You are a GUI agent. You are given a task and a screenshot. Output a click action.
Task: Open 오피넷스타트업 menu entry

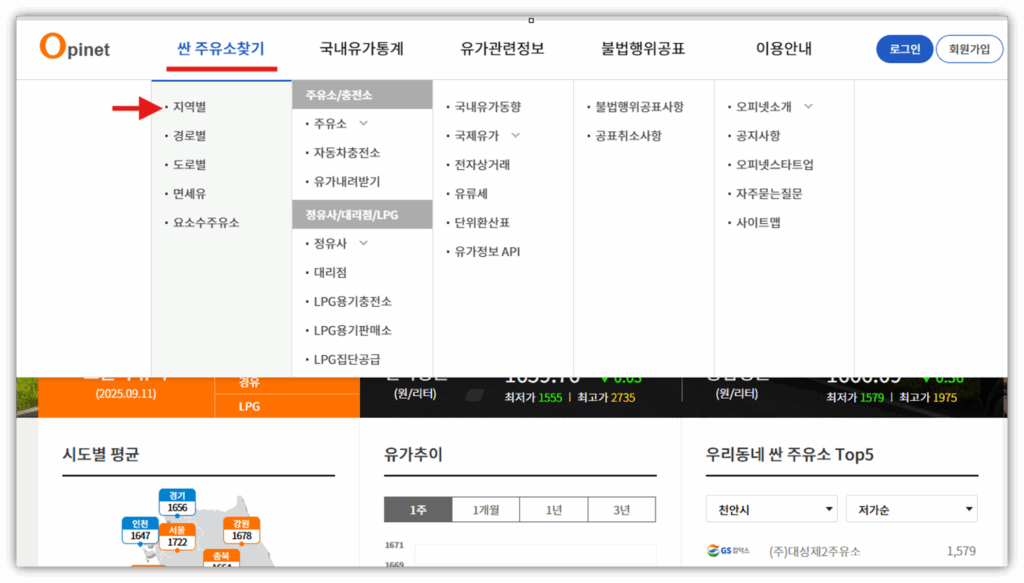tap(775, 165)
